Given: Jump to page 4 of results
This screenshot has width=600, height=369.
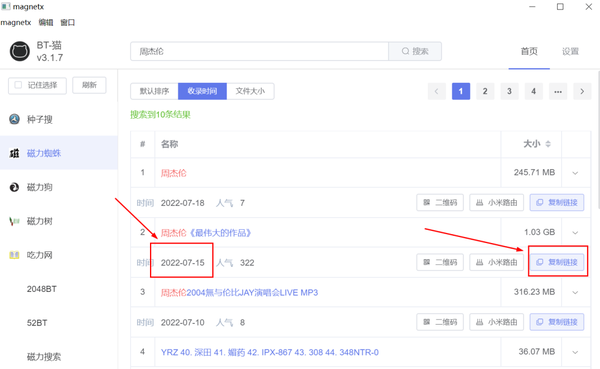Looking at the screenshot, I should click(x=533, y=91).
